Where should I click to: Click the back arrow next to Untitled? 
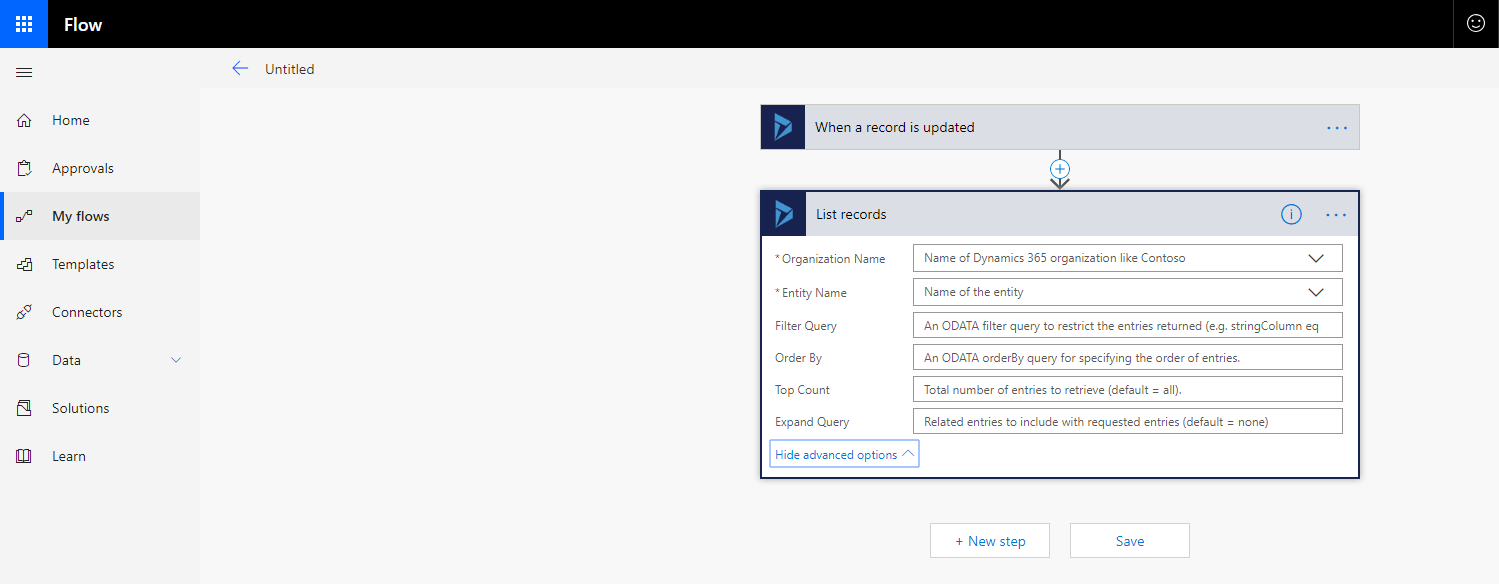click(240, 69)
